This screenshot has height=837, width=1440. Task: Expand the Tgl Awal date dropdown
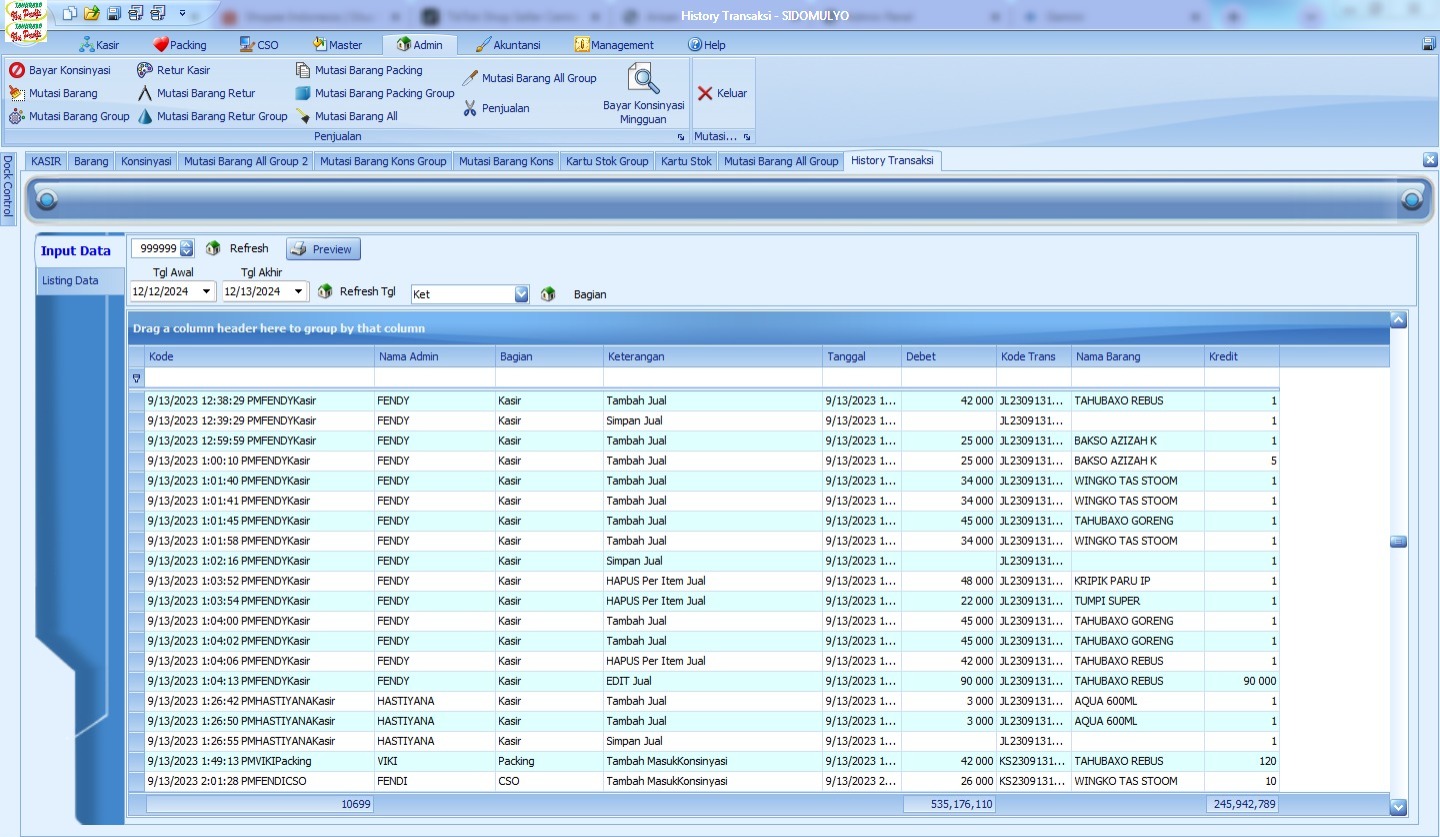pos(207,292)
